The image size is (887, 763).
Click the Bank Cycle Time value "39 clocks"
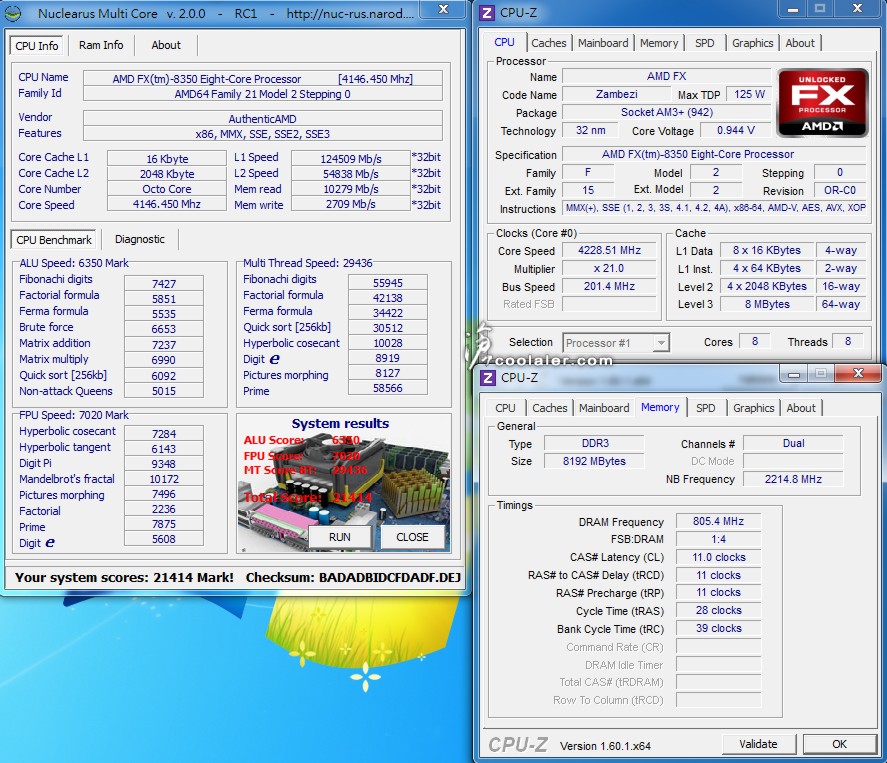[x=718, y=629]
